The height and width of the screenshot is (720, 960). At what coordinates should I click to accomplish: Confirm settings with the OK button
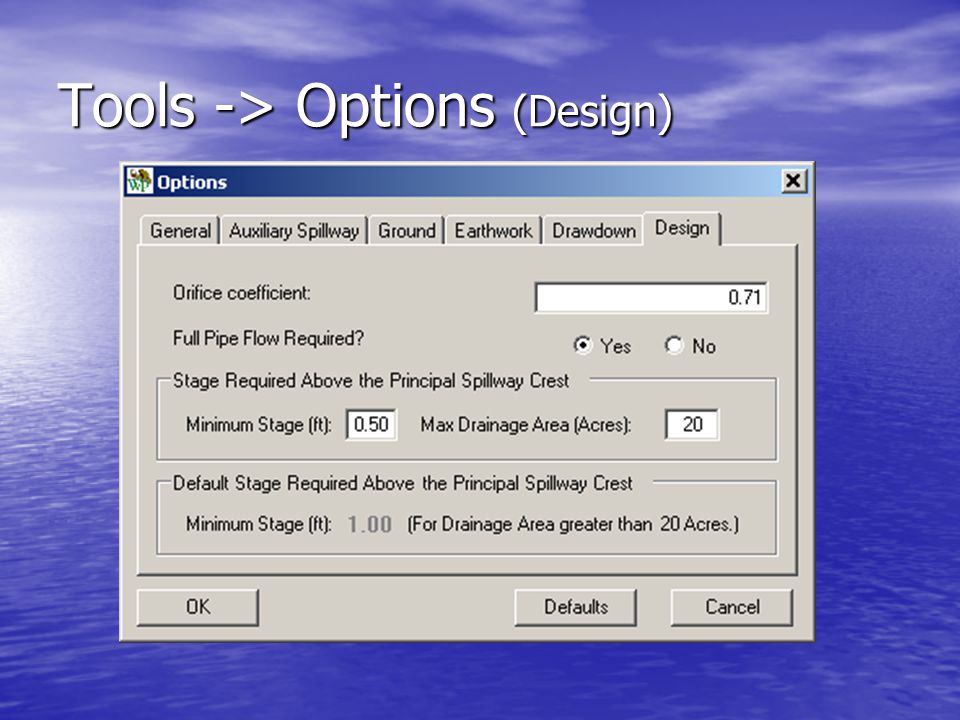(x=198, y=607)
